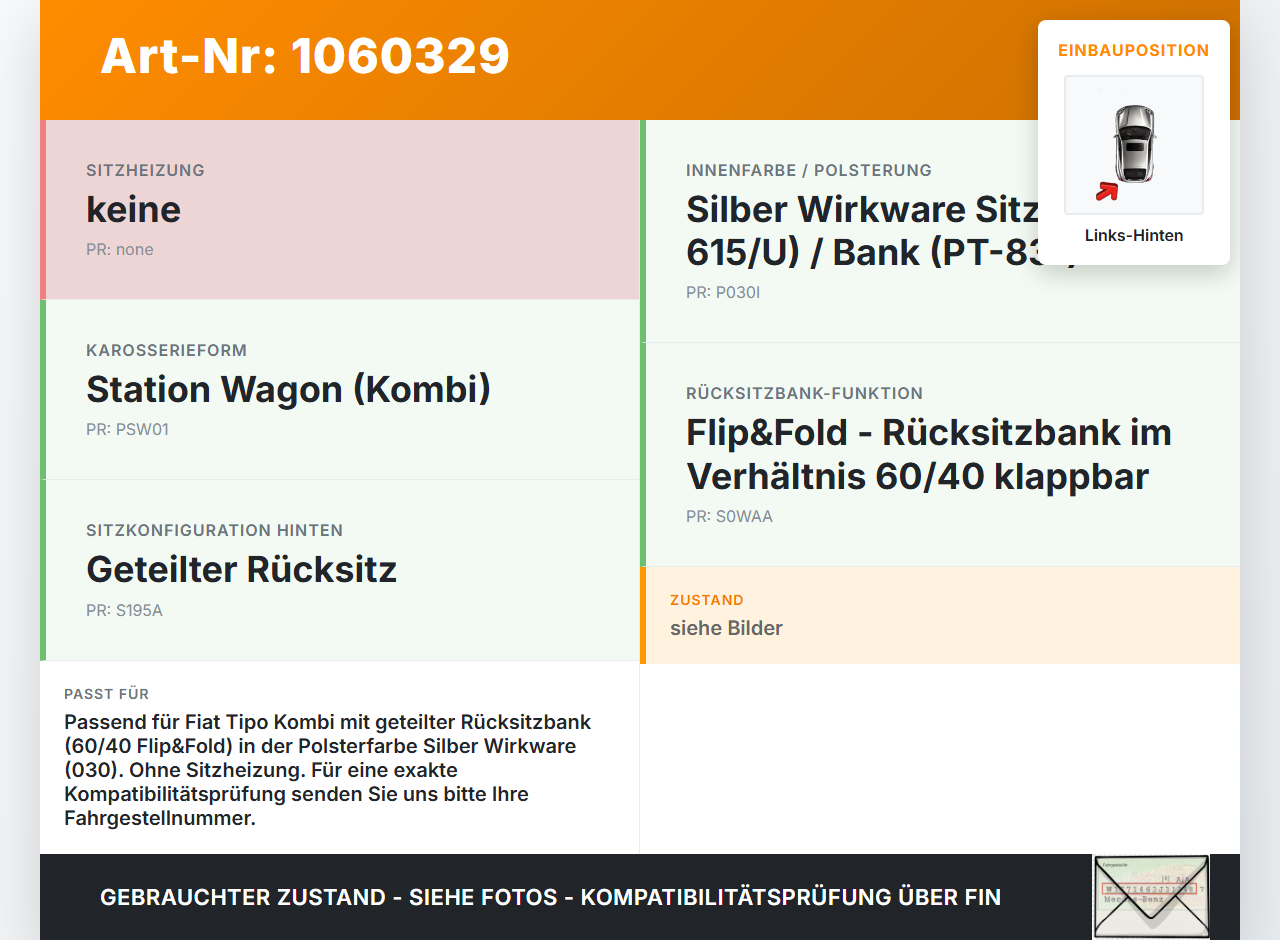Click the 'PR: S0WAA' code
Image resolution: width=1280 pixels, height=940 pixels.
(730, 517)
